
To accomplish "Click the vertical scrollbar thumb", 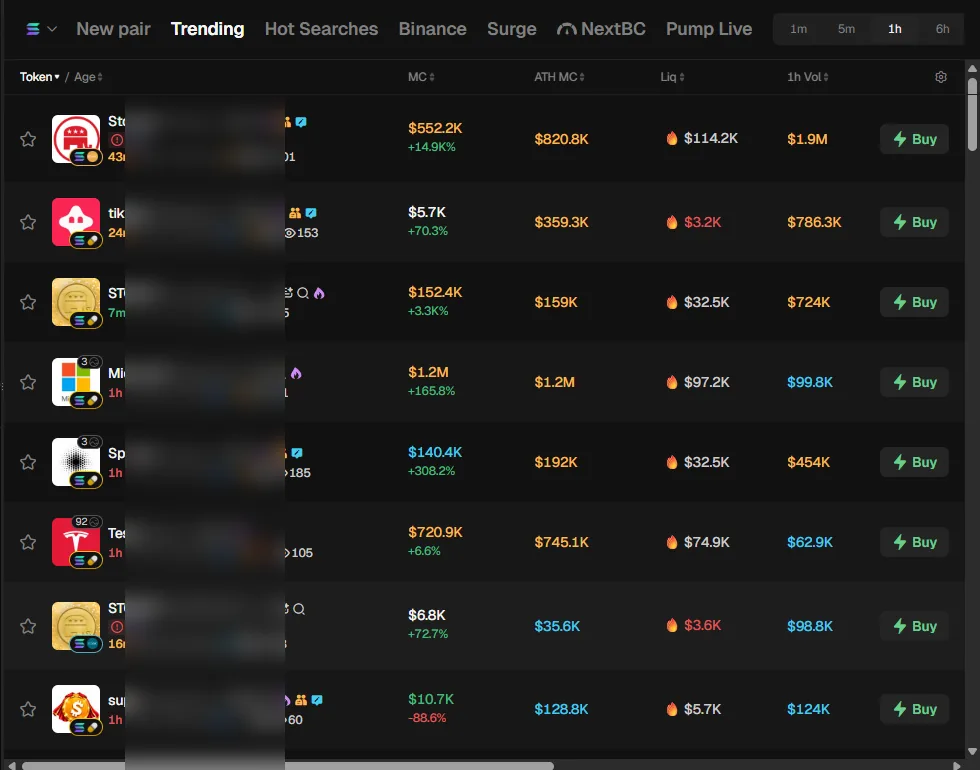I will tap(972, 114).
